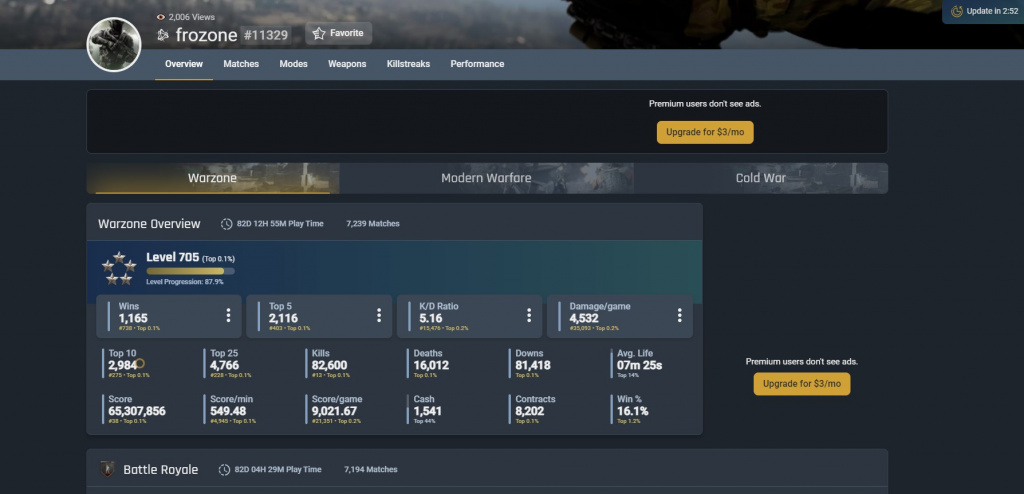This screenshot has width=1024, height=494.
Task: Open the Overview tab
Action: pos(184,64)
